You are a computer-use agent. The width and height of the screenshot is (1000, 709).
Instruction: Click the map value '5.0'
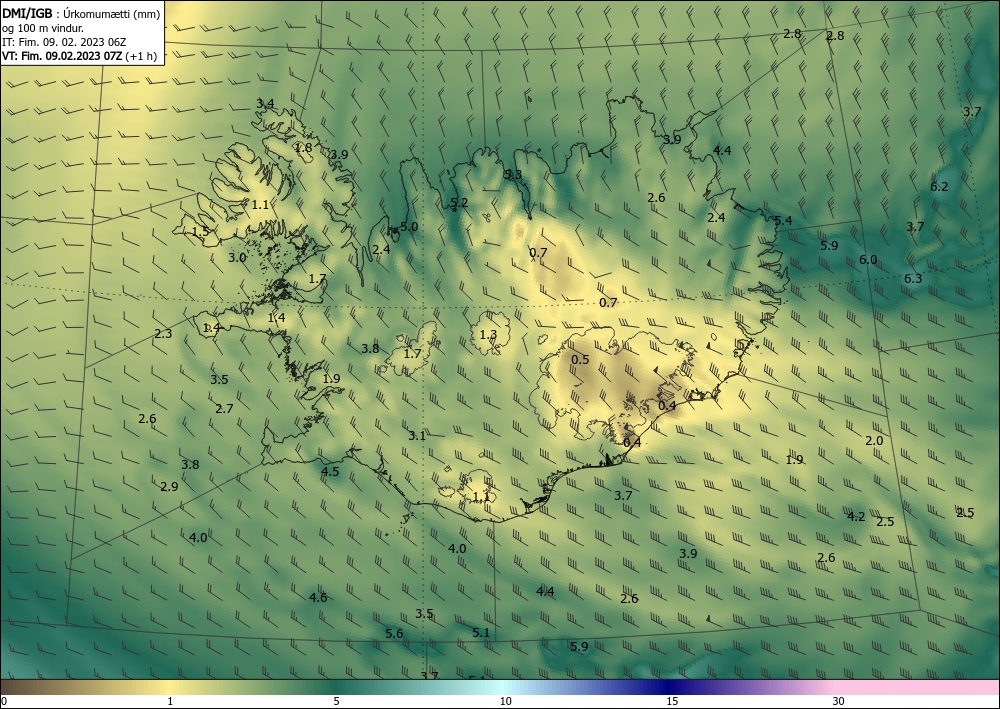pos(409,226)
